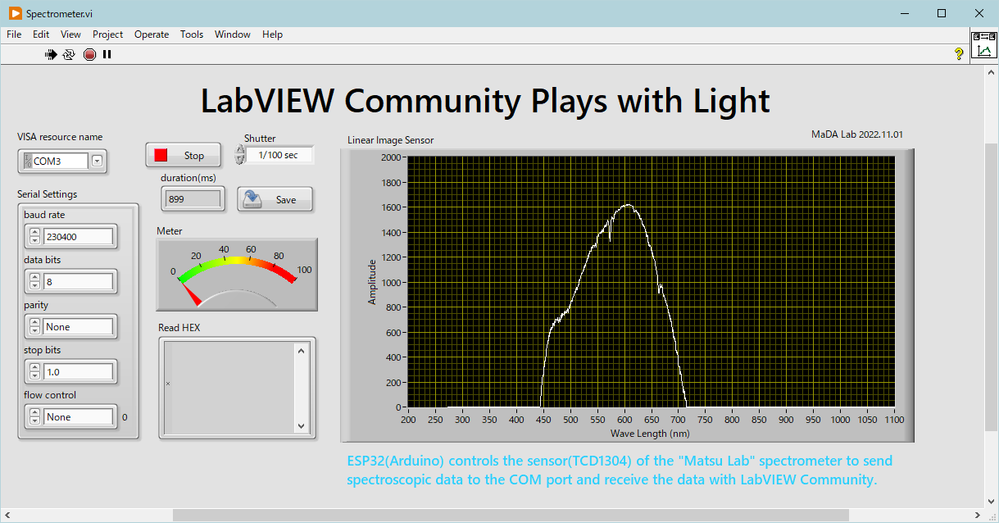This screenshot has width=999, height=523.
Task: Click the baud rate stepper arrows
Action: 34,236
